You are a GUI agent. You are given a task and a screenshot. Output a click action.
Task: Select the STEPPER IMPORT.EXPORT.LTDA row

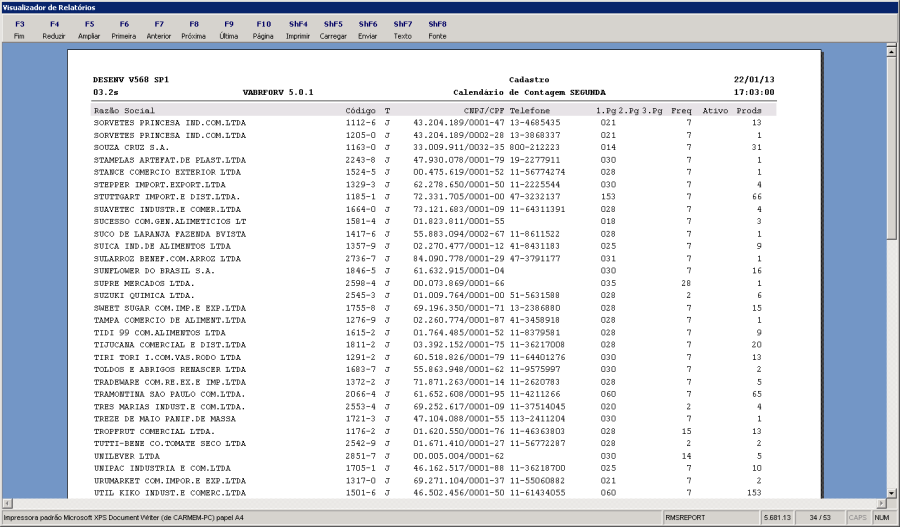[x=428, y=185]
